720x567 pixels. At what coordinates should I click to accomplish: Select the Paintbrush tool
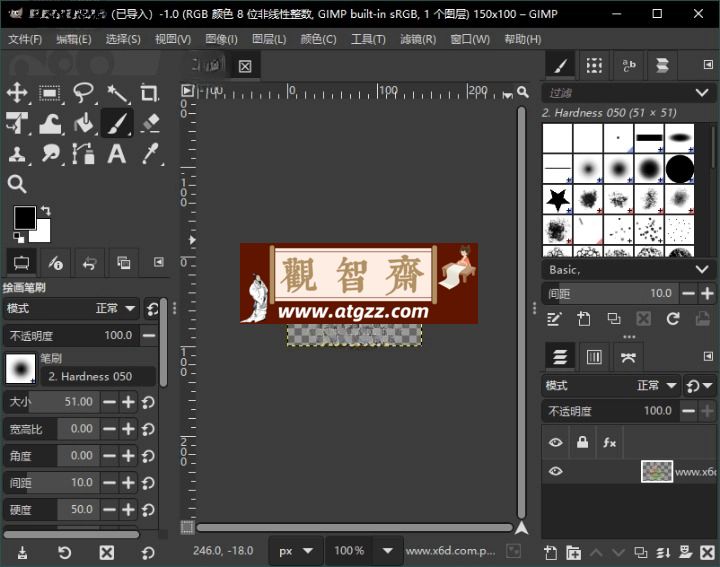pyautogui.click(x=117, y=123)
